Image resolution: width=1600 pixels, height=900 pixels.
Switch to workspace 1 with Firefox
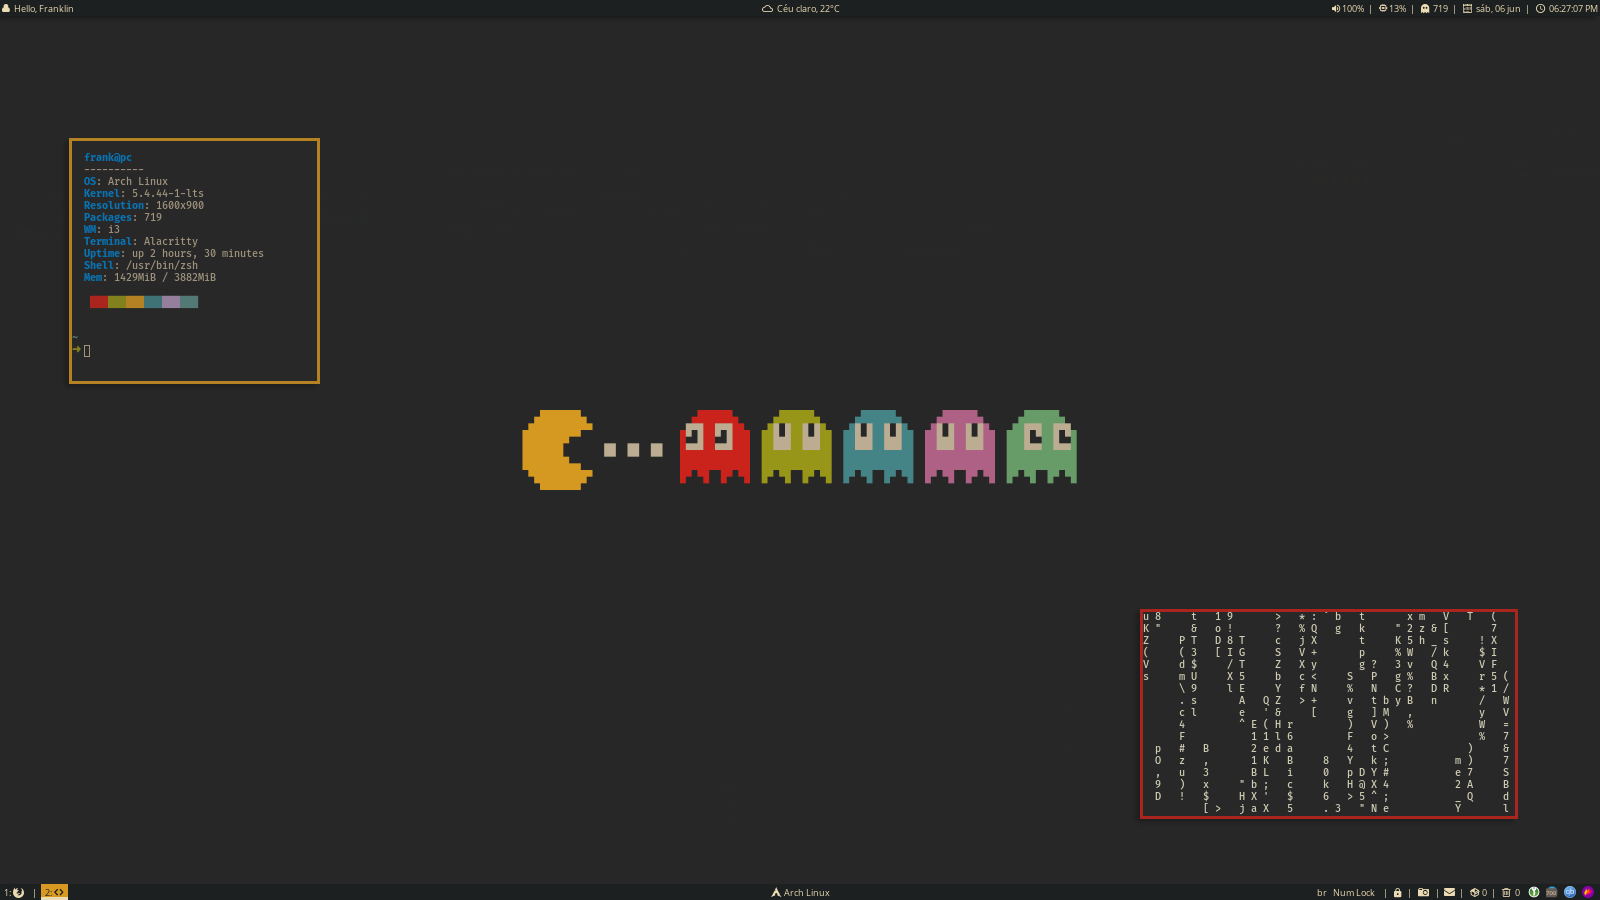(15, 892)
